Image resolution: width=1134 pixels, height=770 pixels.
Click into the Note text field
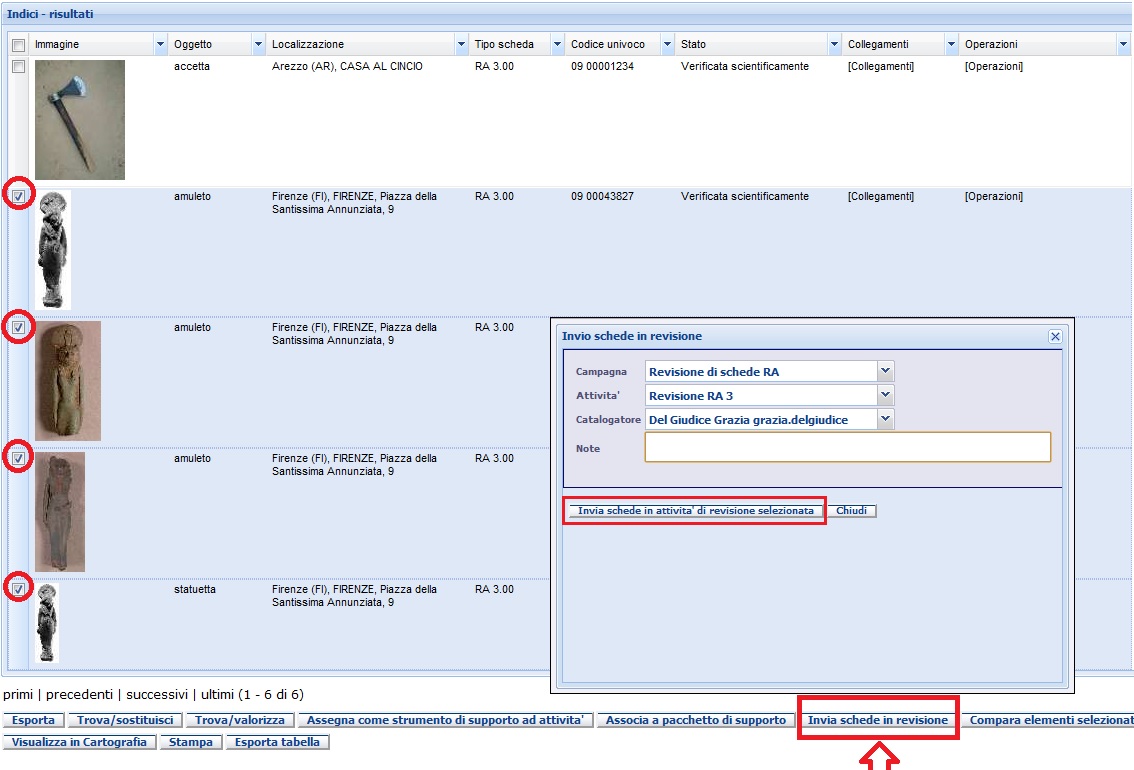pos(847,448)
